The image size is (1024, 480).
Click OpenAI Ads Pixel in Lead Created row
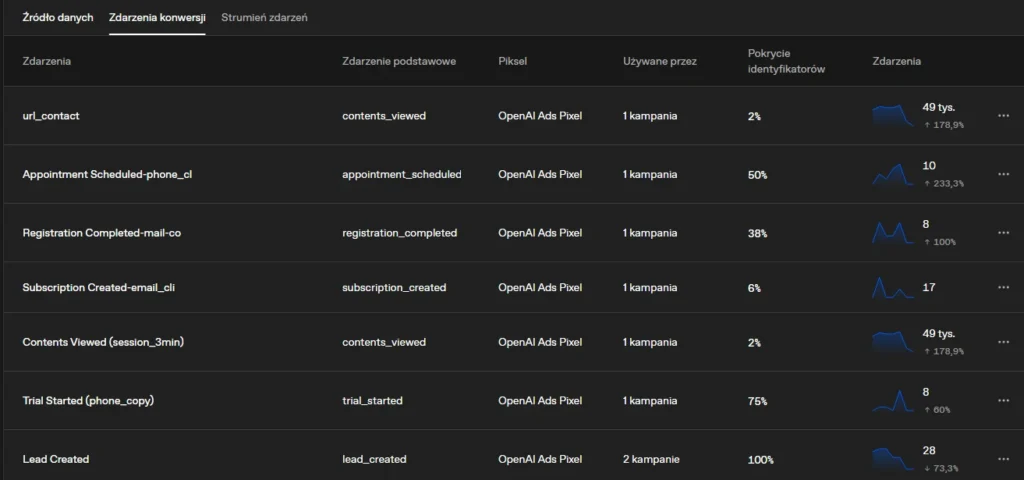point(540,459)
